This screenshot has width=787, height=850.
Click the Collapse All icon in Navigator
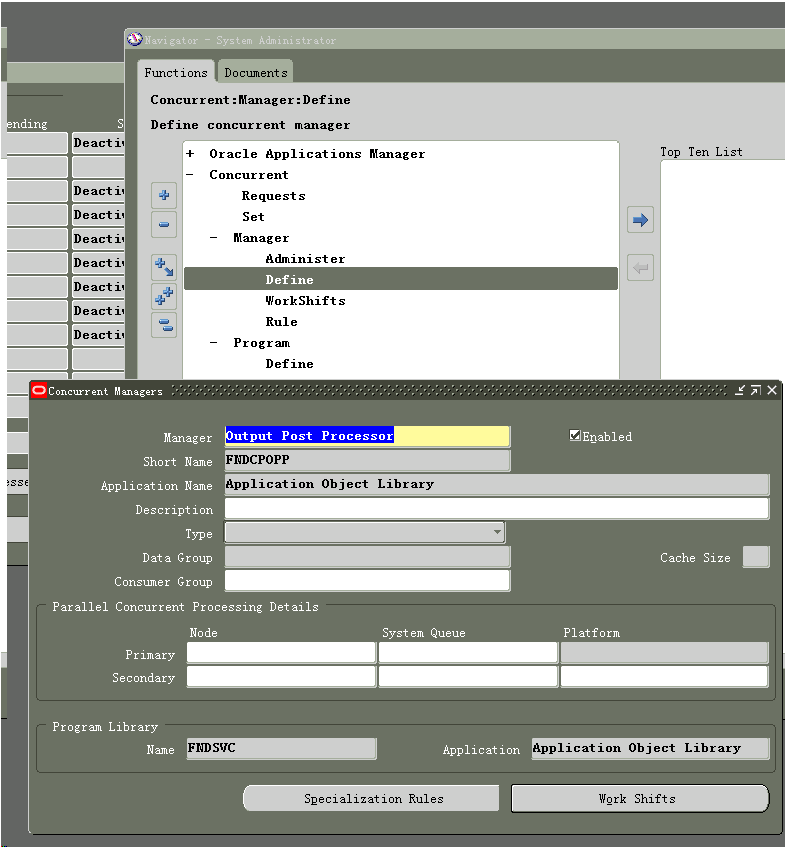(x=164, y=325)
